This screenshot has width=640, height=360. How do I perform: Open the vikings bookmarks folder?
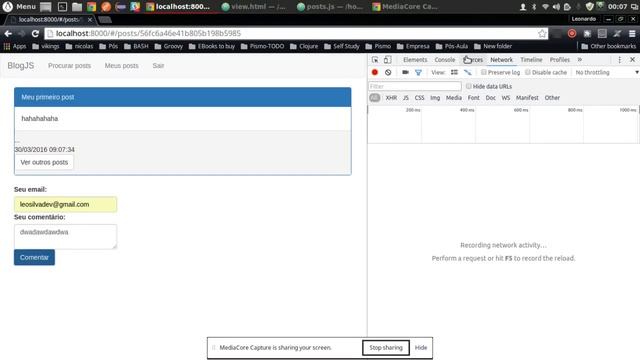point(46,46)
